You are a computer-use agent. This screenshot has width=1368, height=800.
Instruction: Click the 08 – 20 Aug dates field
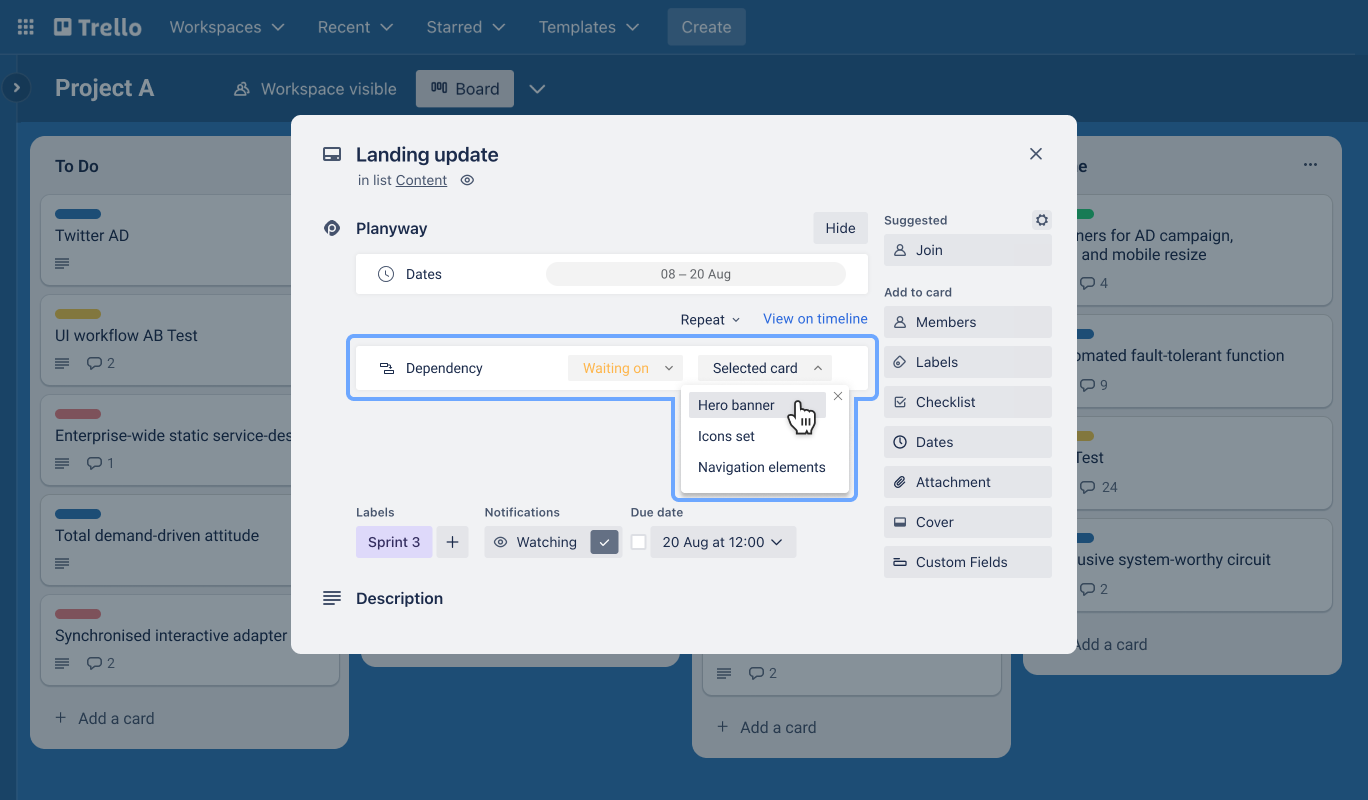pos(696,274)
